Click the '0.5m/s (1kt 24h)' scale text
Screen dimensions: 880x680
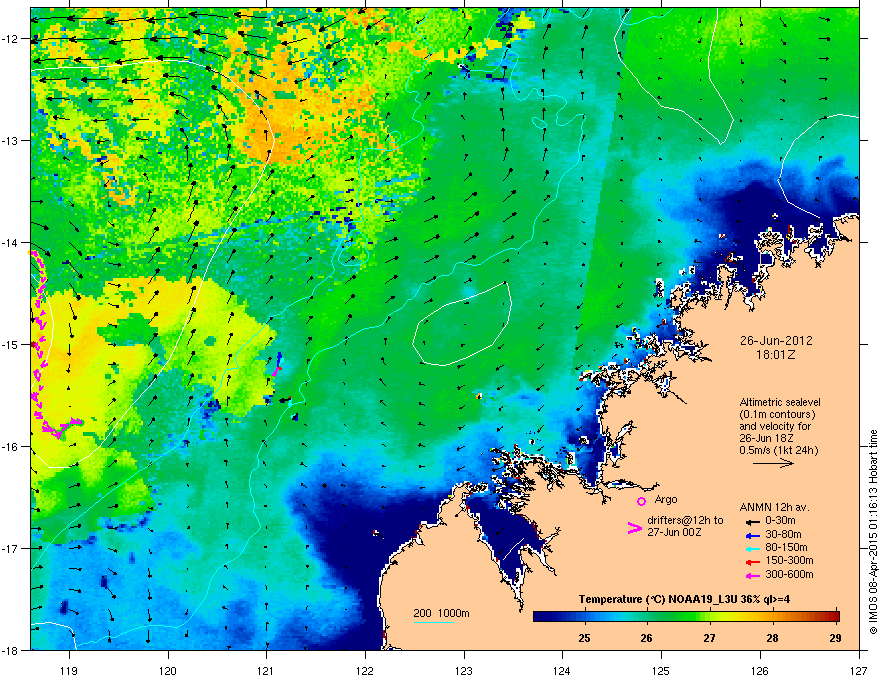coord(778,451)
